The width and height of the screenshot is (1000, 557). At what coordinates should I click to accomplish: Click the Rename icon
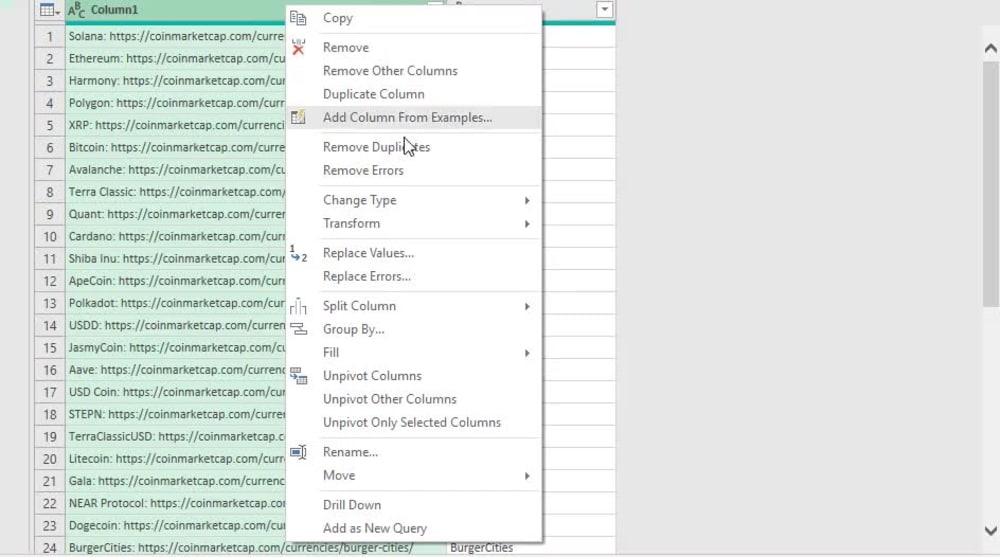[x=298, y=452]
